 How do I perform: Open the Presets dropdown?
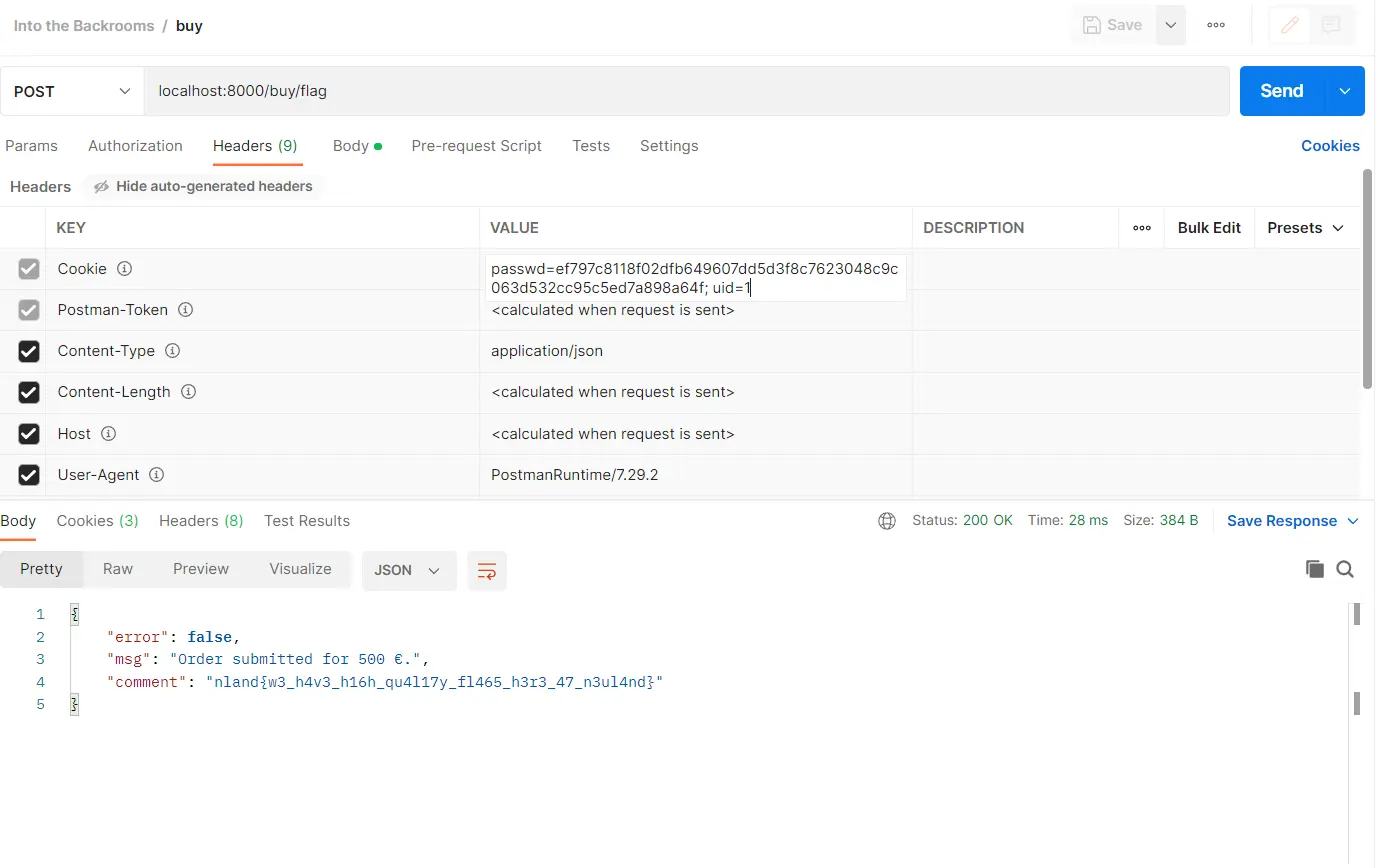[x=1305, y=228]
